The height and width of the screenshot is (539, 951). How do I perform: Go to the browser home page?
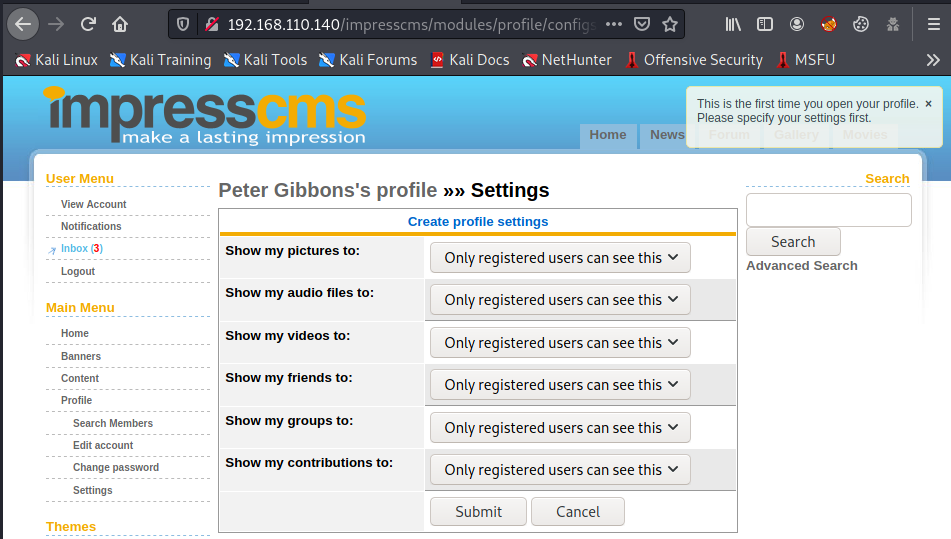pos(120,23)
